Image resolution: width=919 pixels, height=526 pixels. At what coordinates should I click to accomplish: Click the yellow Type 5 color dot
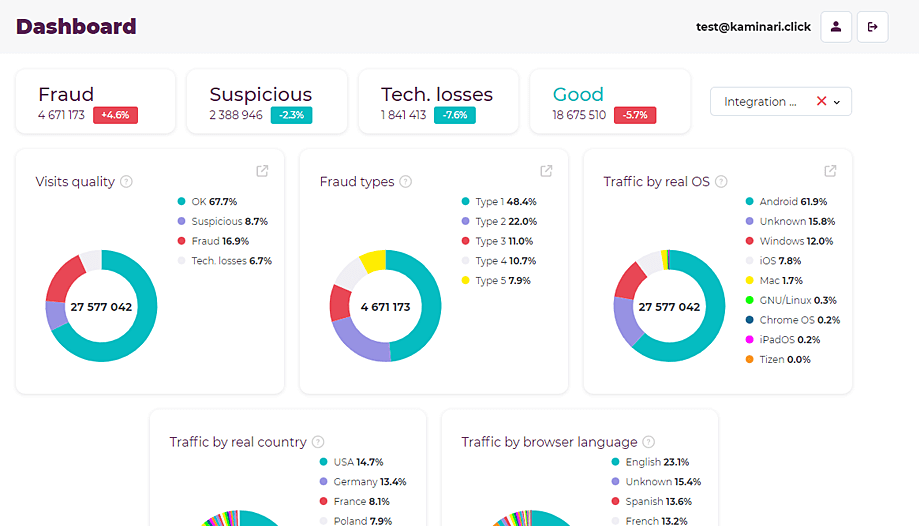click(465, 280)
